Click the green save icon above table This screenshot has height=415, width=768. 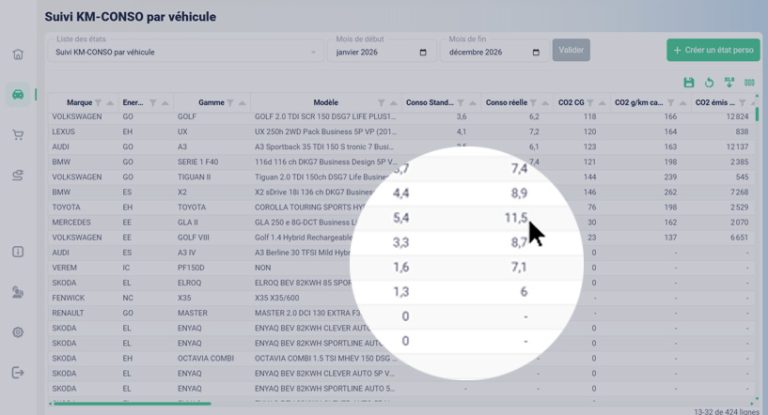tap(689, 82)
